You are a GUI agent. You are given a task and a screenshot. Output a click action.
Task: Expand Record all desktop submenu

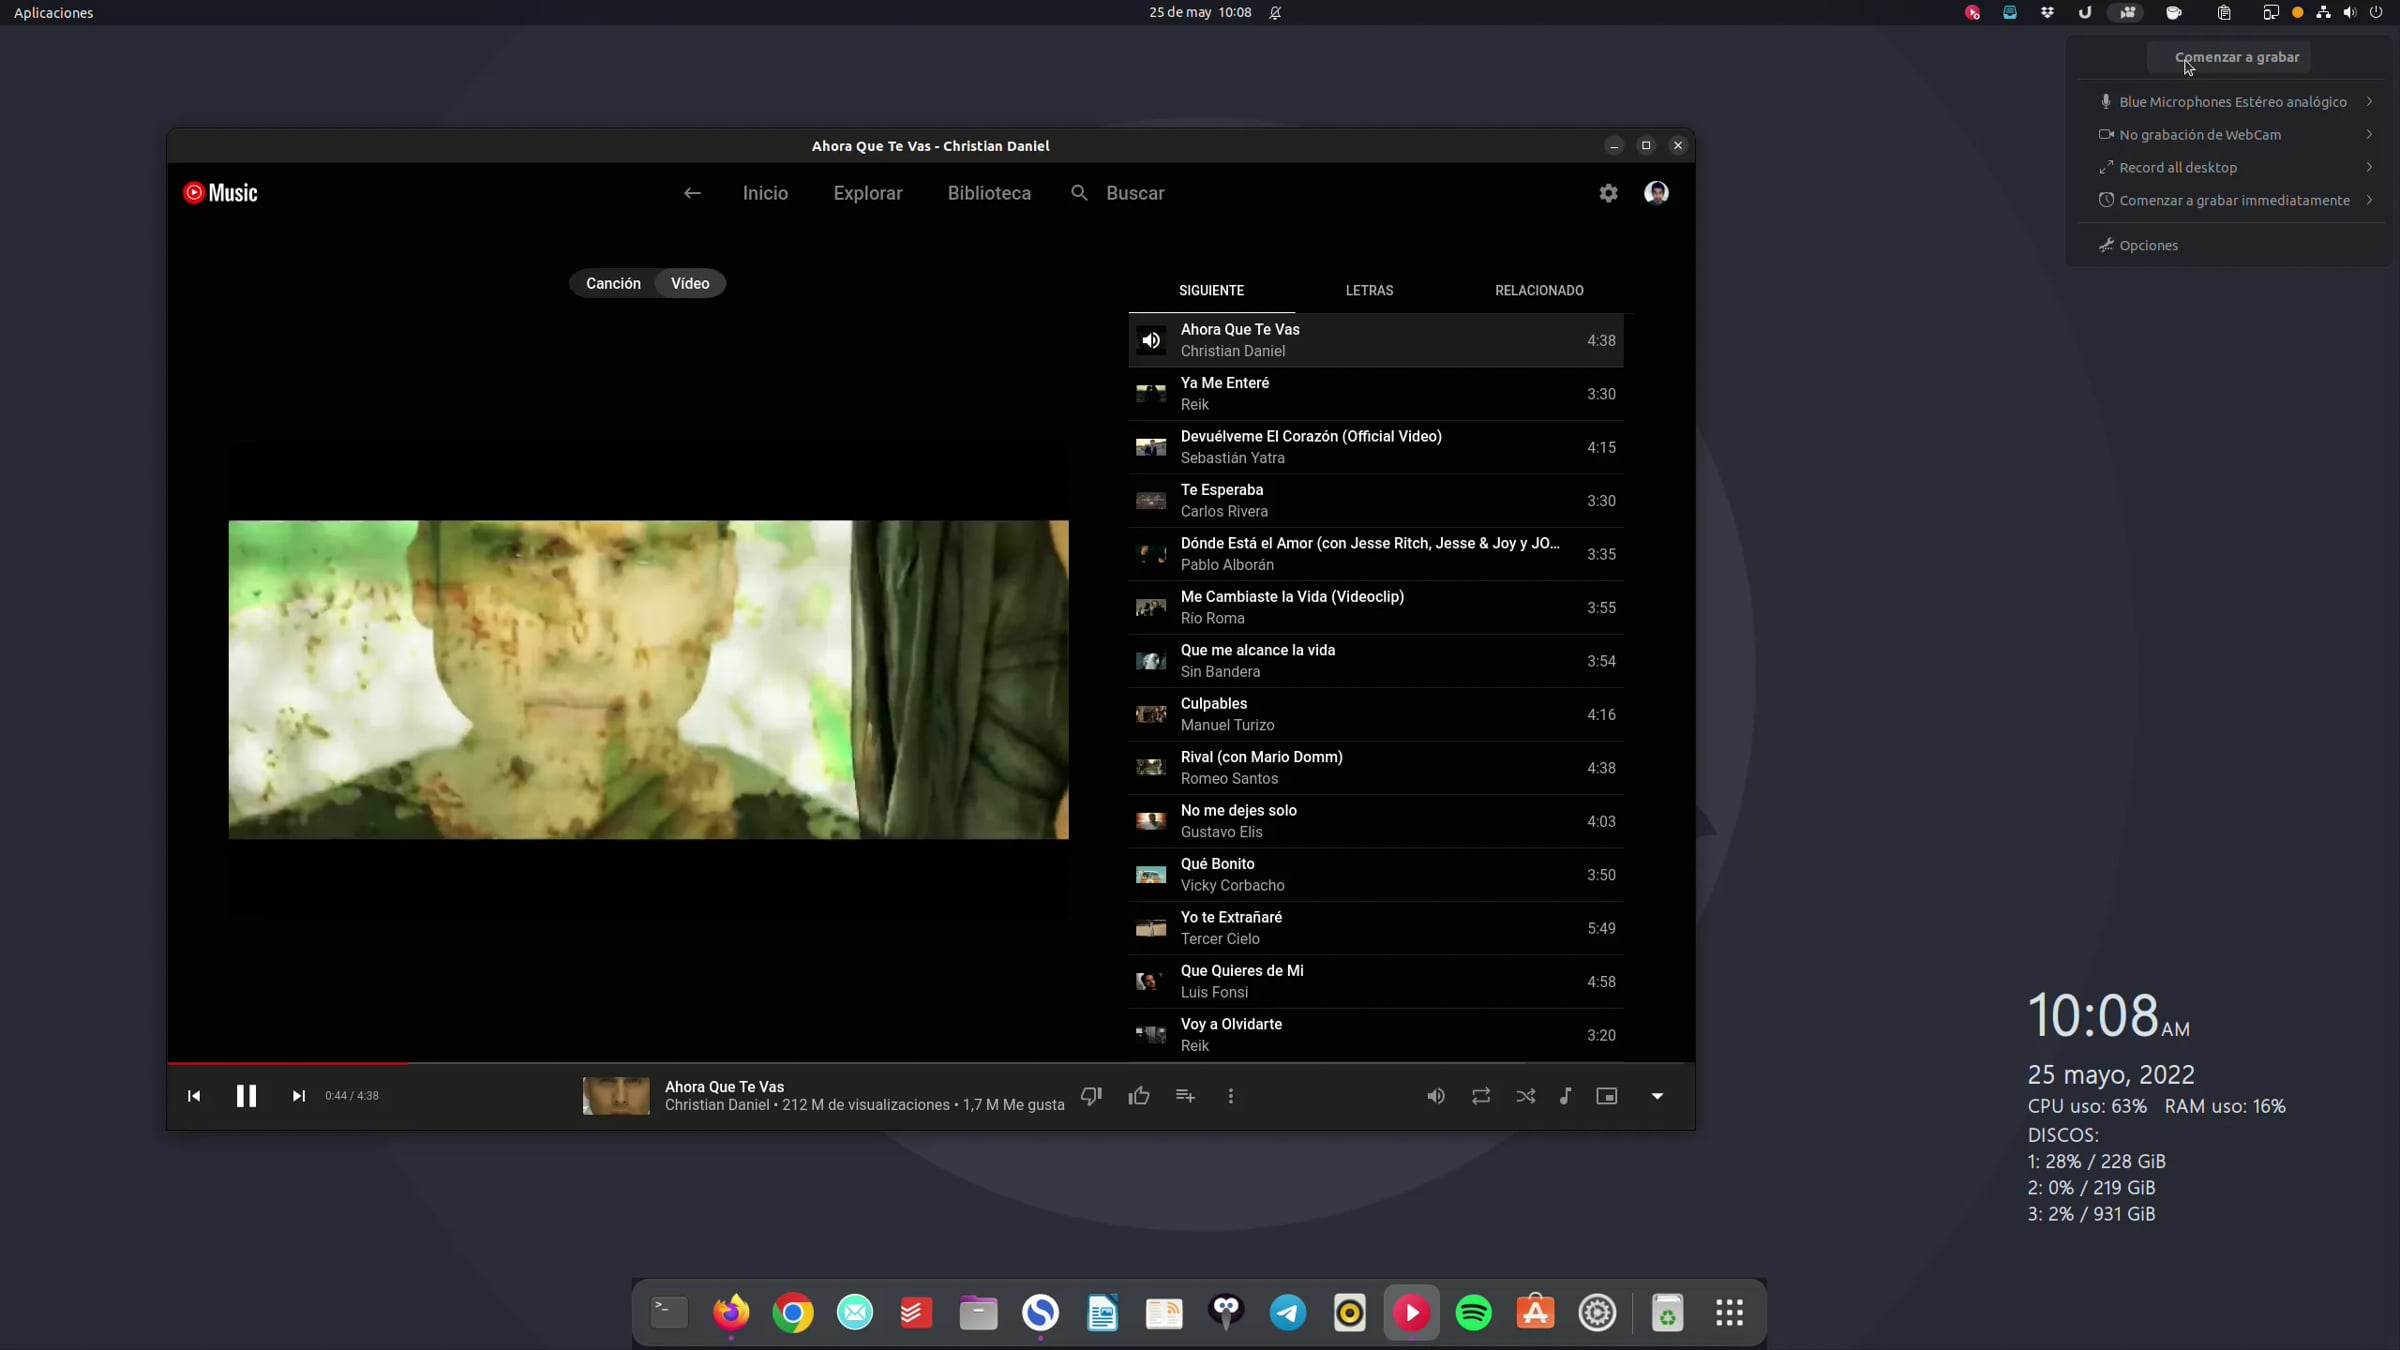[x=2234, y=168]
